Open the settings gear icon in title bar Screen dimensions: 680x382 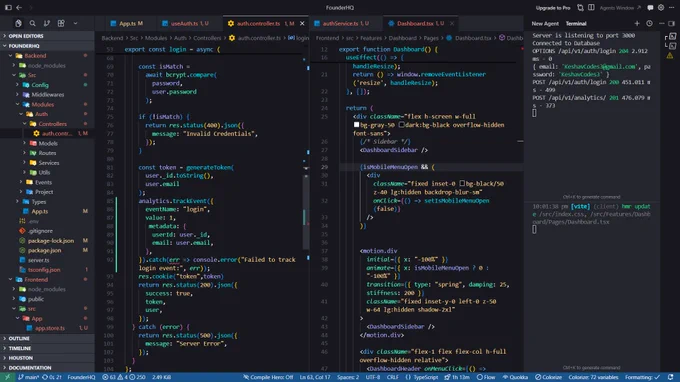click(661, 7)
